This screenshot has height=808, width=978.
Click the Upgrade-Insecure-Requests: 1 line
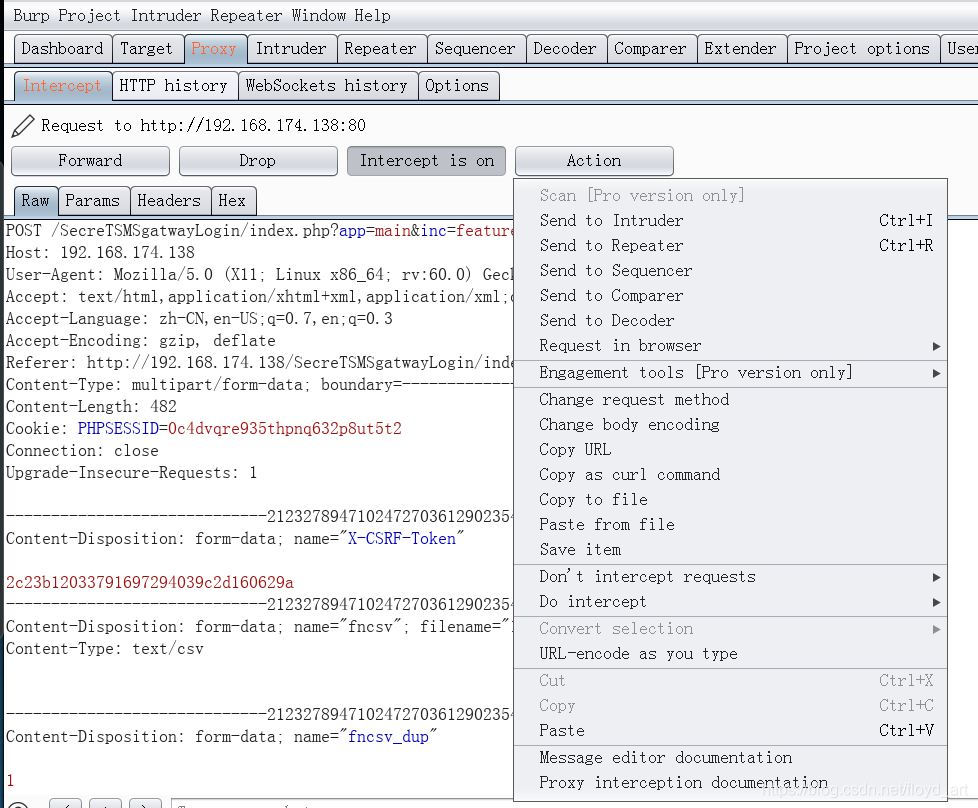point(132,473)
